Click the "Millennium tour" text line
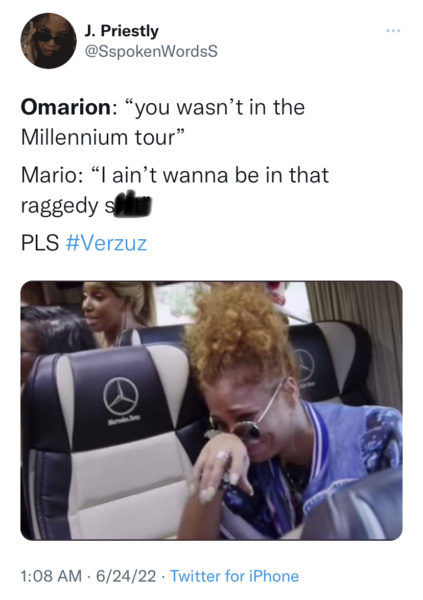 click(x=103, y=137)
